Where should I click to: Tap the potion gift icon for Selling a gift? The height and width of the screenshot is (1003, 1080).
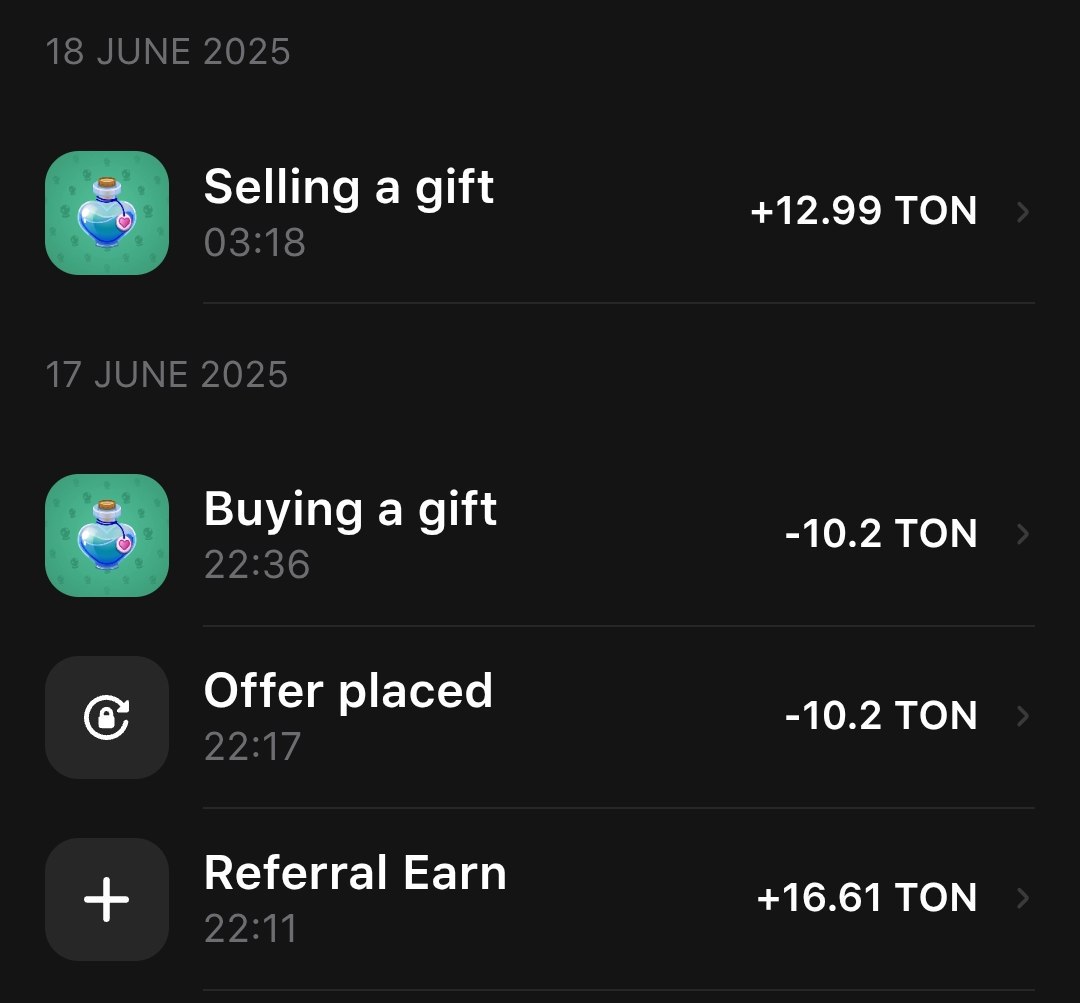[107, 213]
